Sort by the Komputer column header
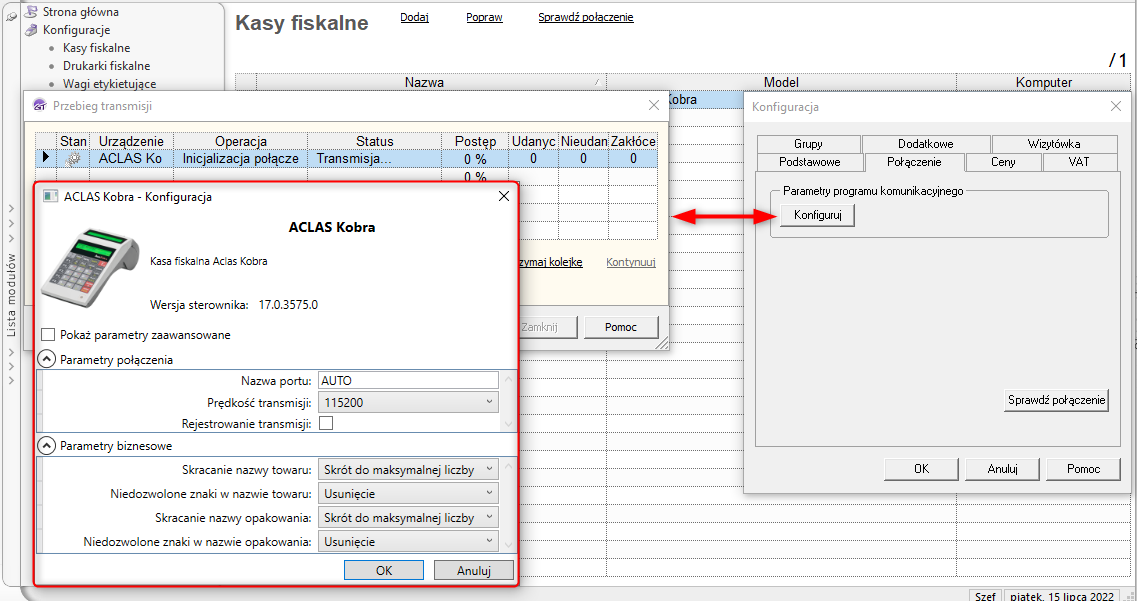The image size is (1137, 601). pos(1043,82)
